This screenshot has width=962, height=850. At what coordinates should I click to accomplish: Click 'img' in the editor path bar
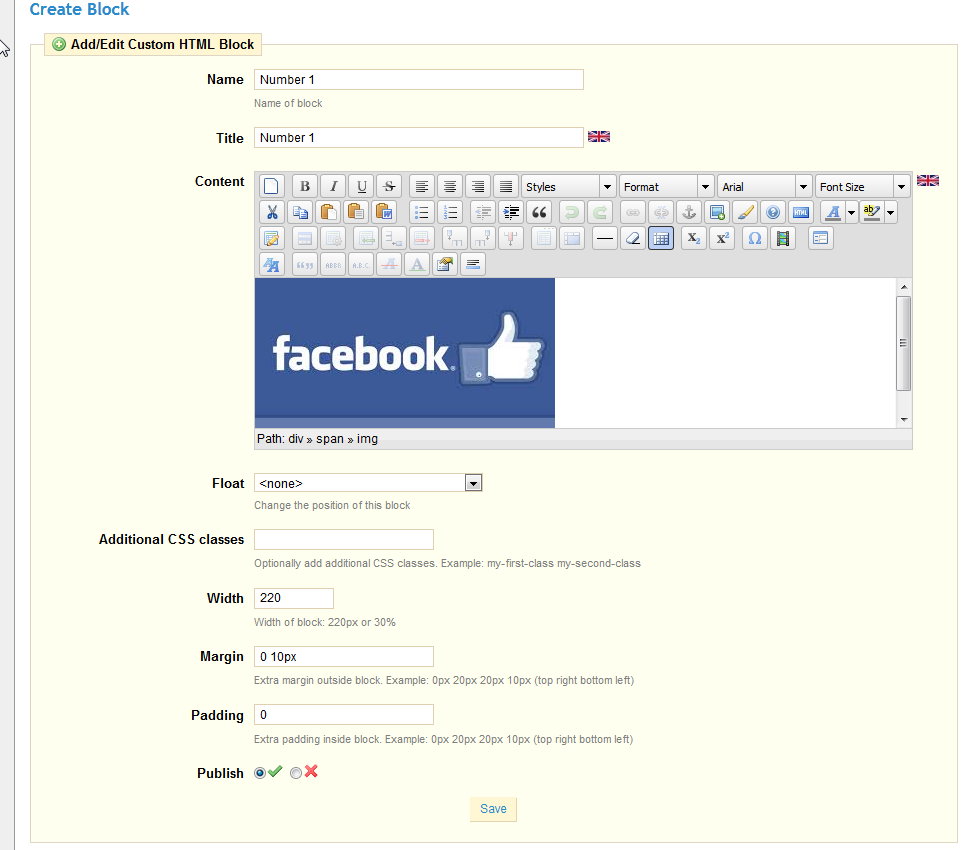click(367, 439)
